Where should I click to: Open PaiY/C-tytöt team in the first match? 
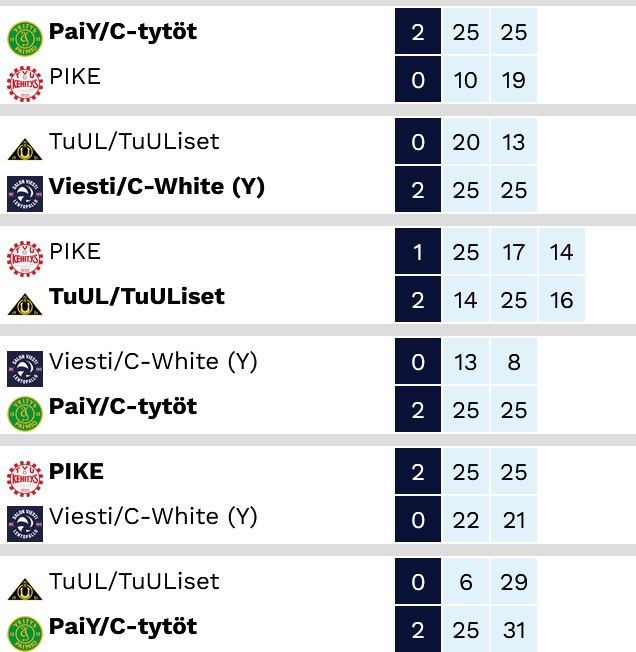click(123, 32)
